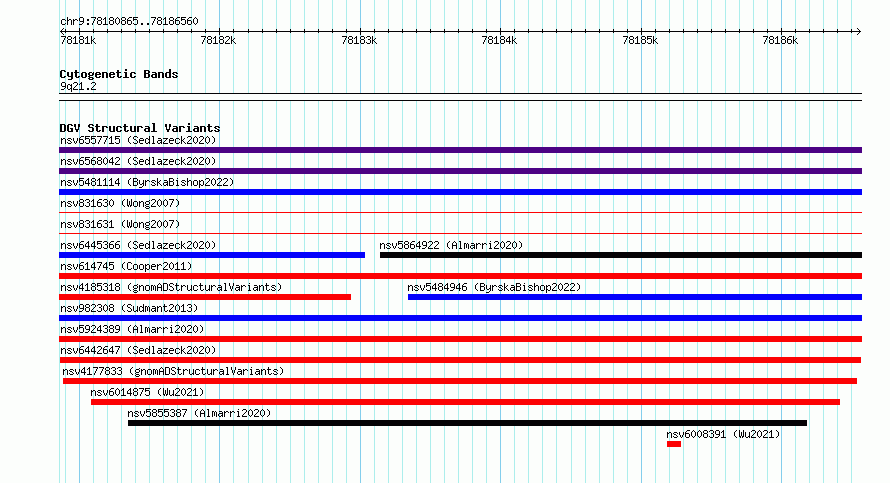Click the 78186k ruler tick label

tap(780, 40)
